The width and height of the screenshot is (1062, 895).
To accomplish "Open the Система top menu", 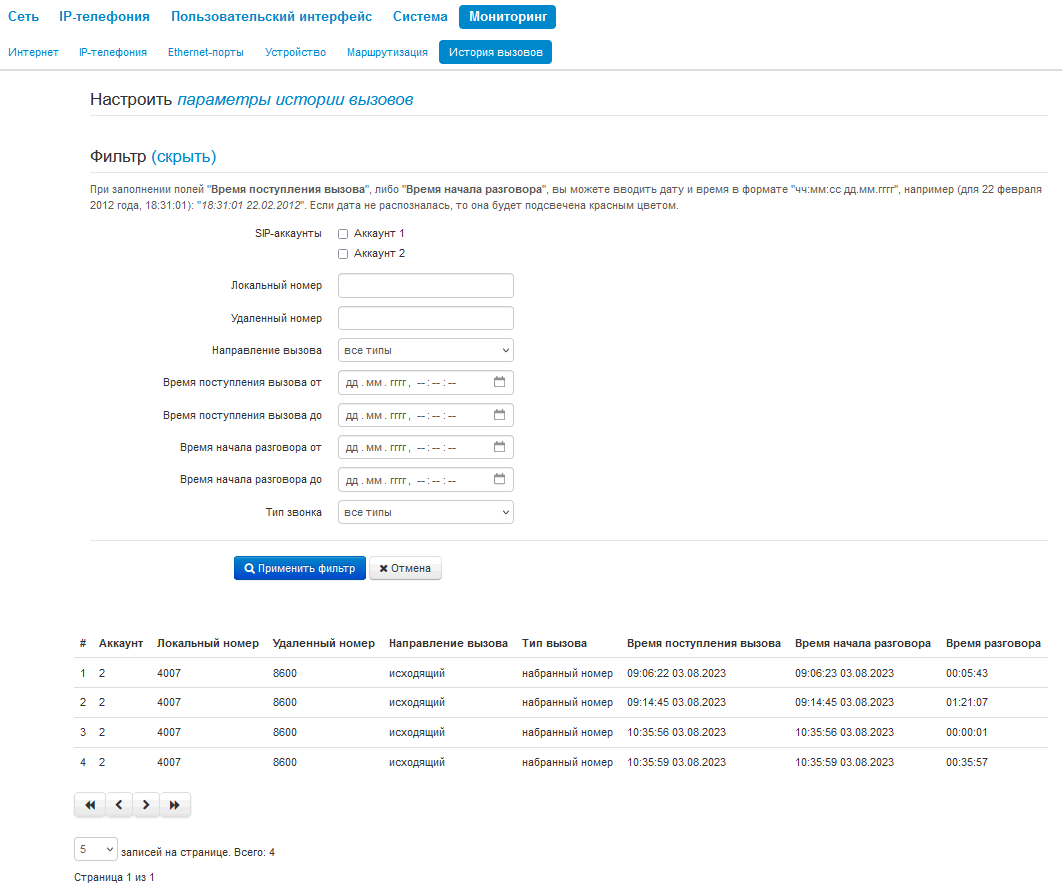I will click(x=420, y=17).
